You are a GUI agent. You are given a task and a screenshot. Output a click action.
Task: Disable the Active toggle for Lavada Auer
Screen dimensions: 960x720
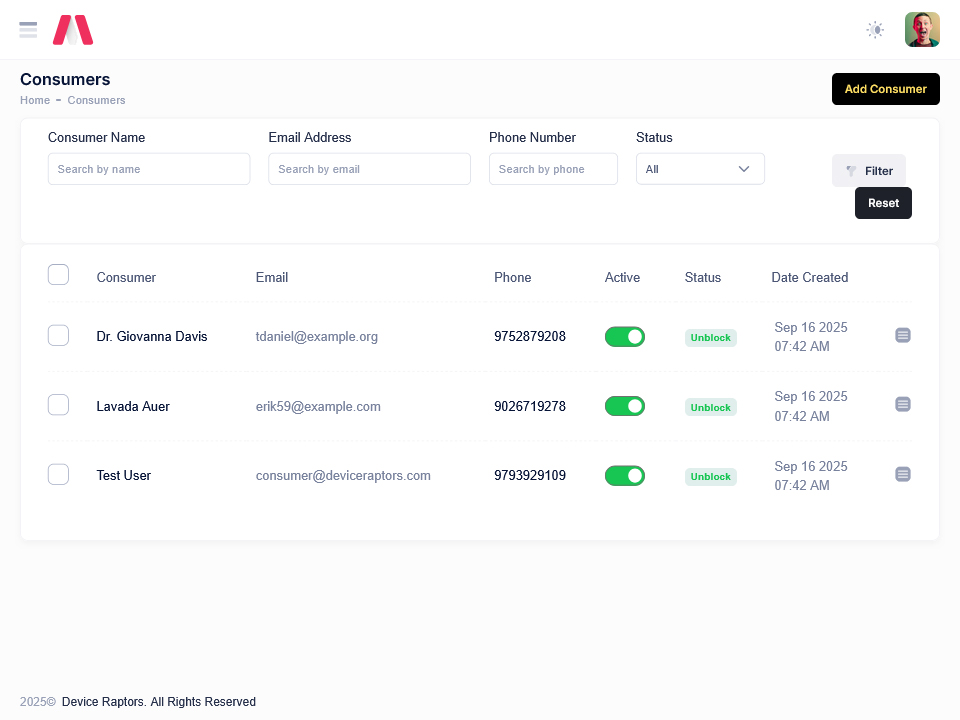624,406
